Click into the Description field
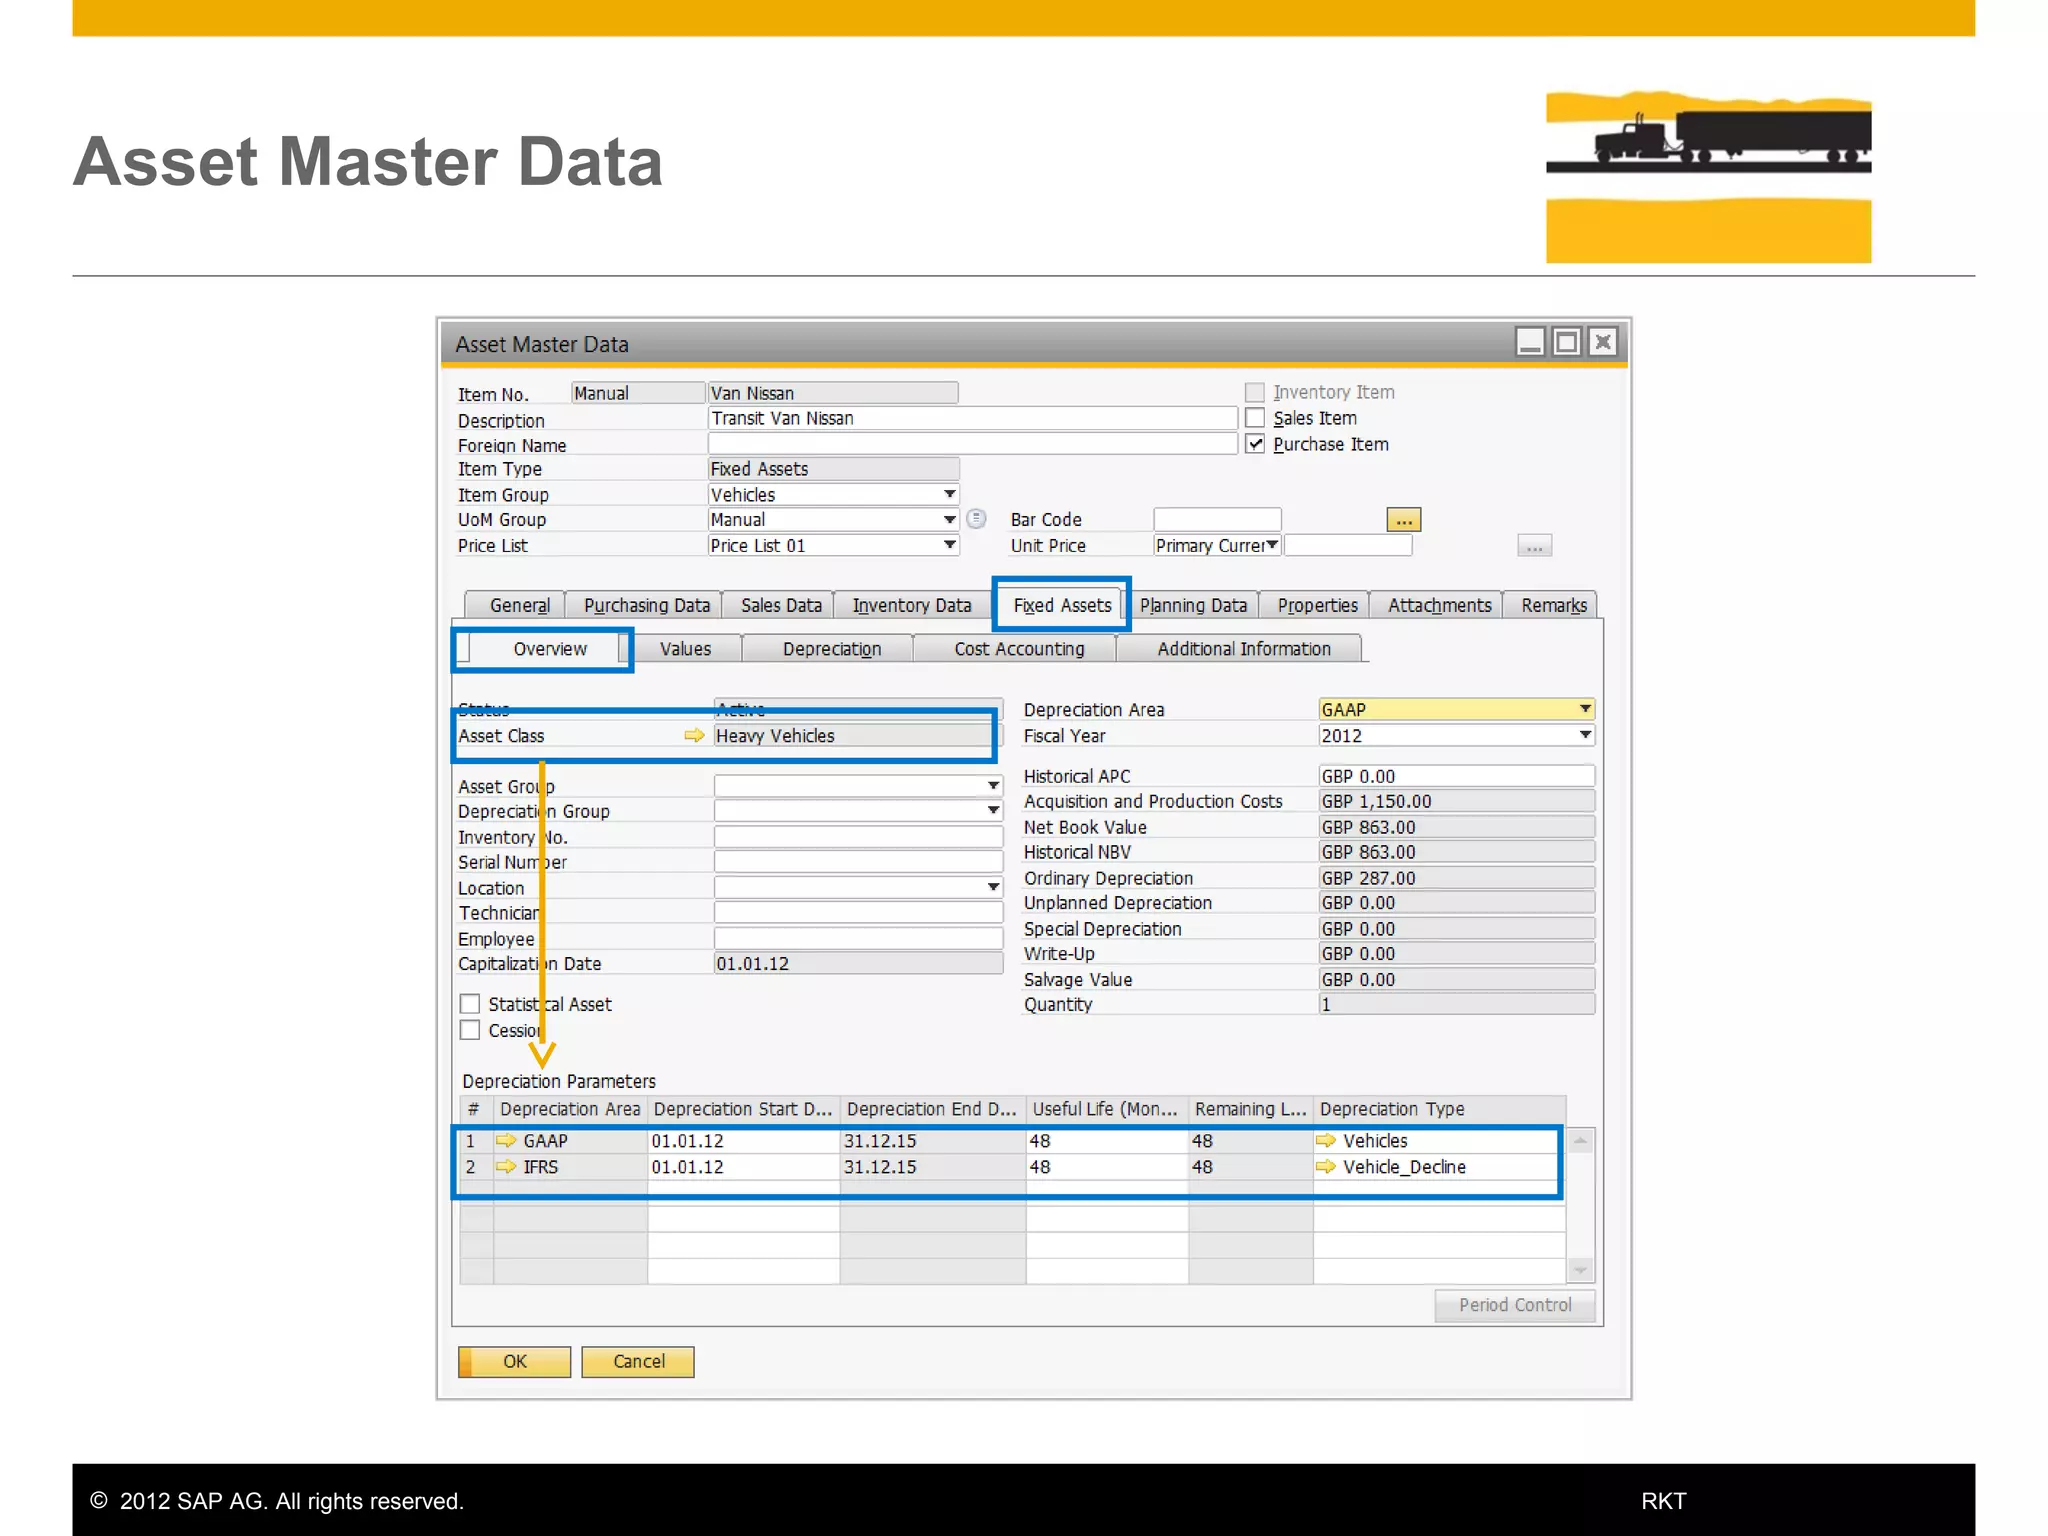 tap(972, 418)
